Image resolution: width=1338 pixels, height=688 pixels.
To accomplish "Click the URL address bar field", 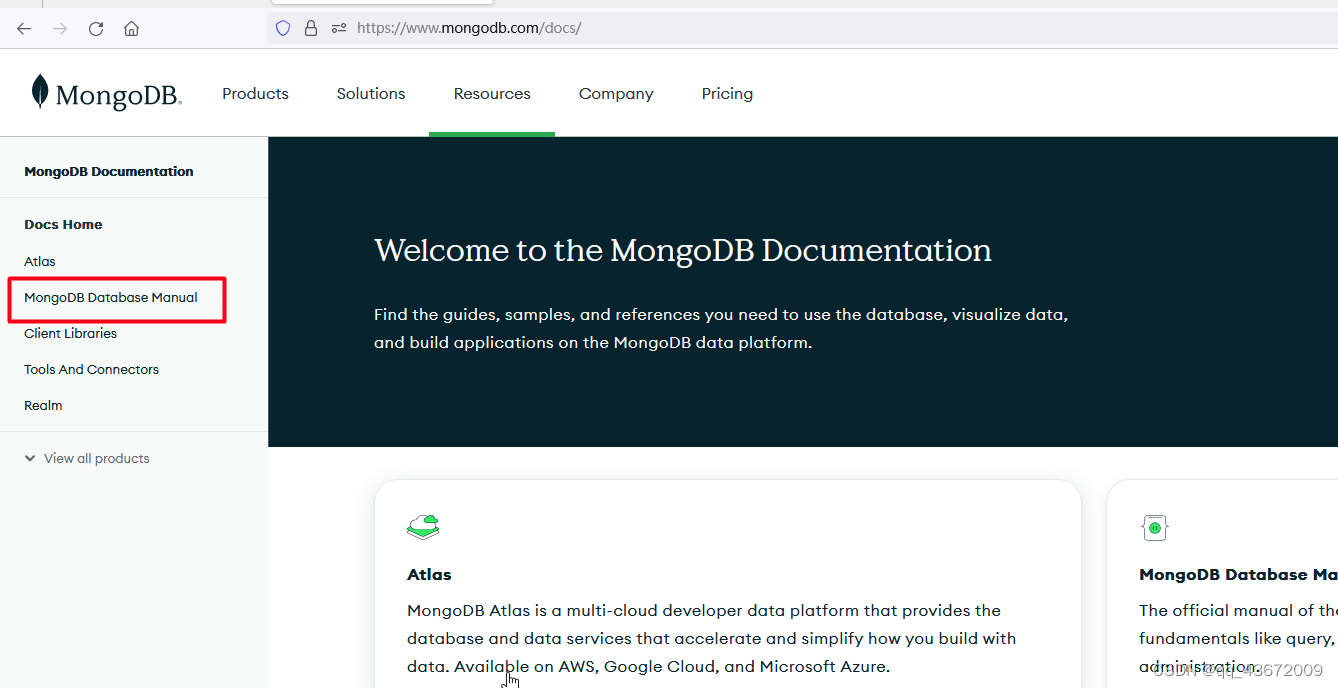I will [x=803, y=28].
